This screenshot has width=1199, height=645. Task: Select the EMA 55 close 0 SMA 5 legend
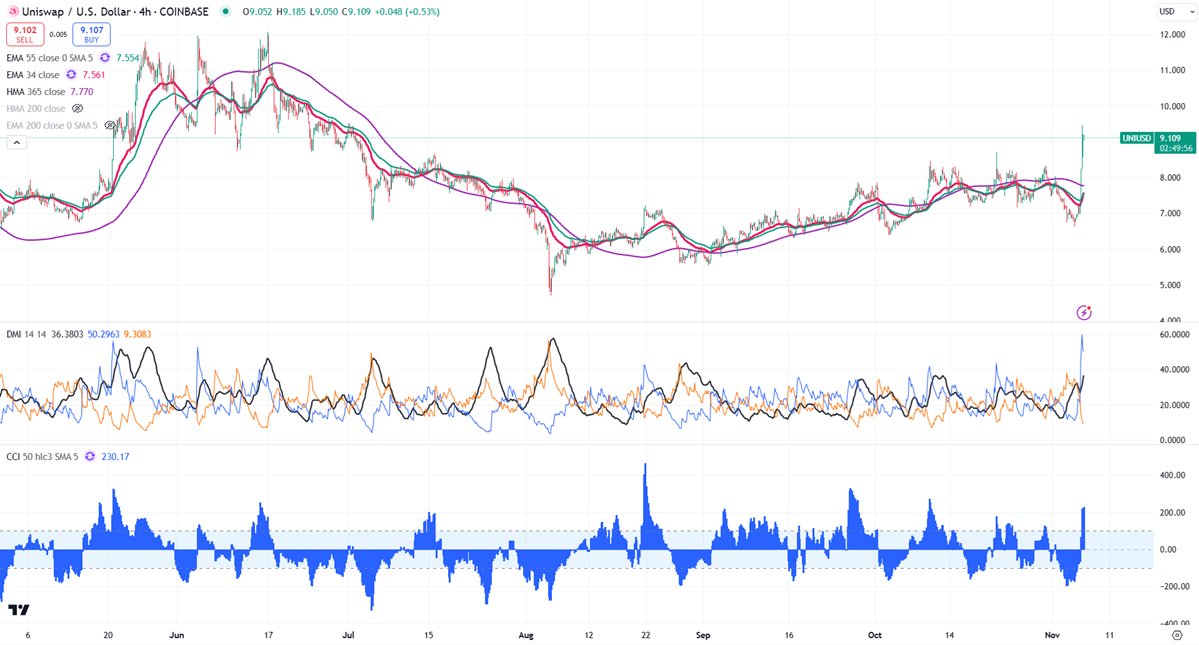tap(50, 58)
